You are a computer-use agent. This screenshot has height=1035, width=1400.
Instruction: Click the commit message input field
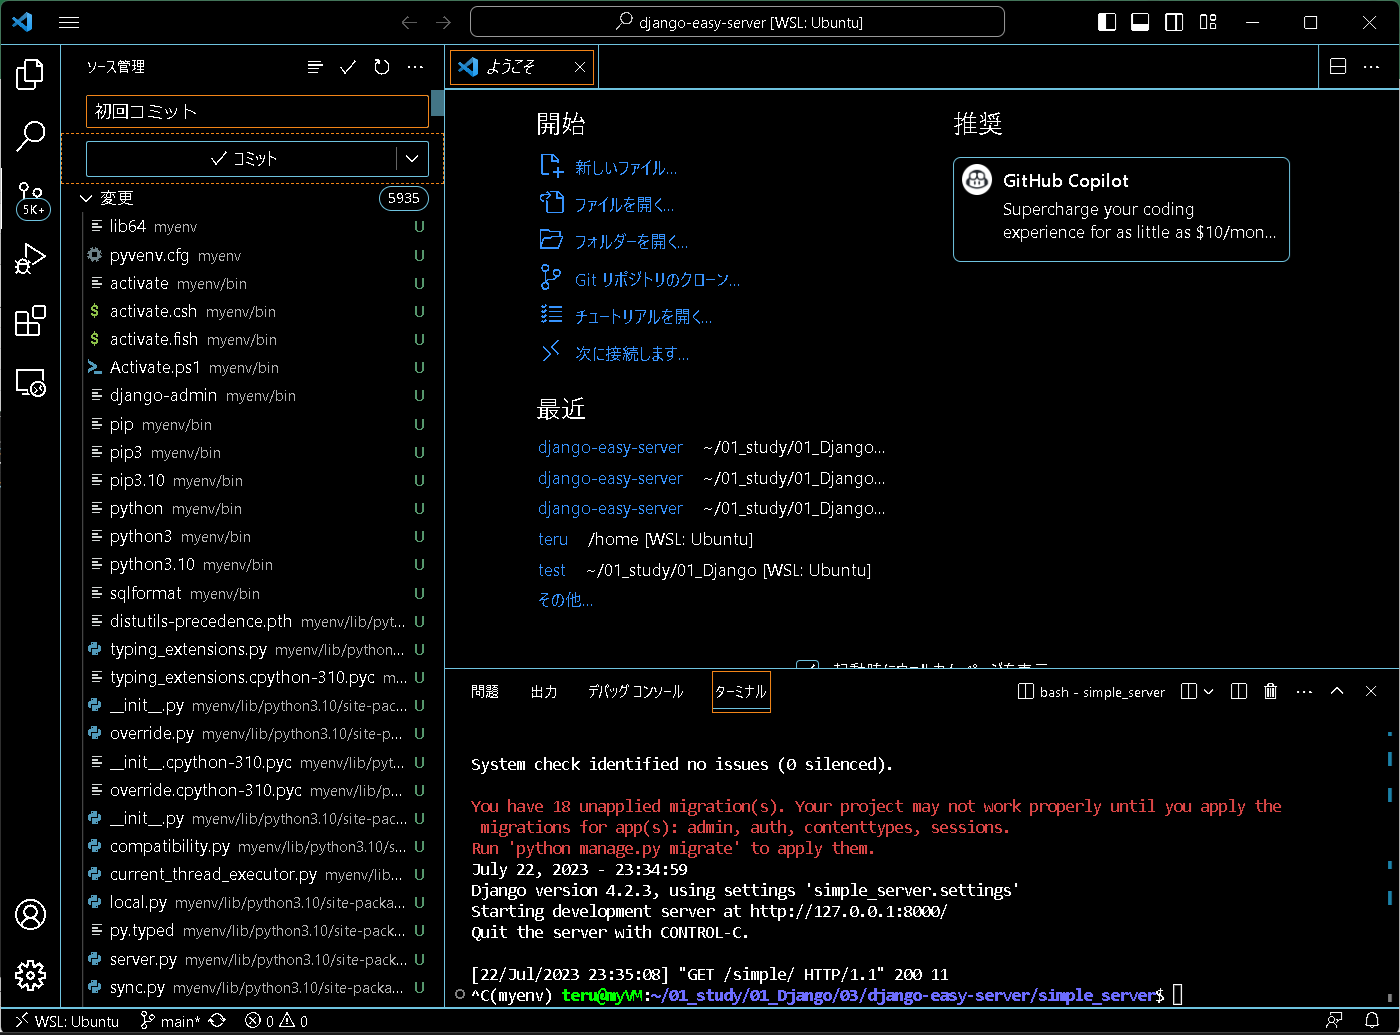(257, 111)
